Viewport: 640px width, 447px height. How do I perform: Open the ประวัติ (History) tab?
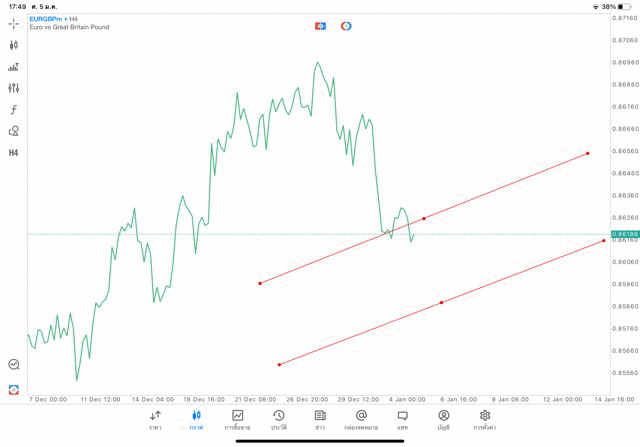point(278,420)
